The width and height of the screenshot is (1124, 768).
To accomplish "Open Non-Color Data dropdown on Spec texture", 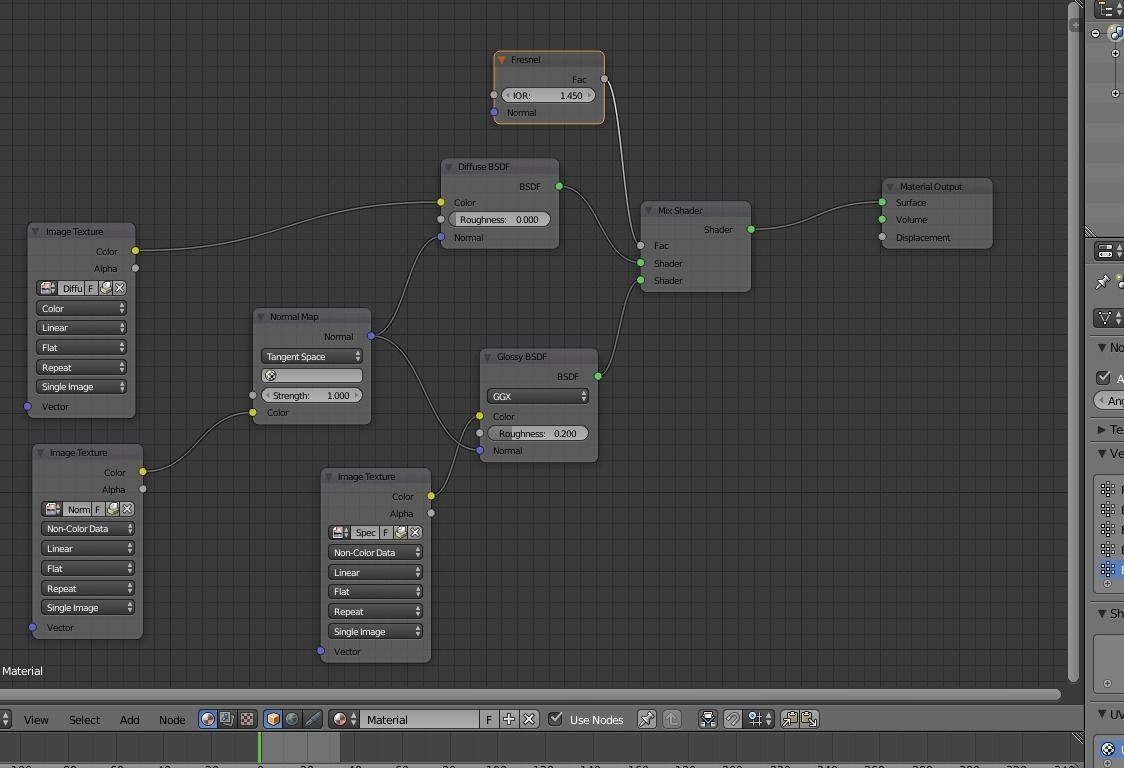I will (x=376, y=553).
